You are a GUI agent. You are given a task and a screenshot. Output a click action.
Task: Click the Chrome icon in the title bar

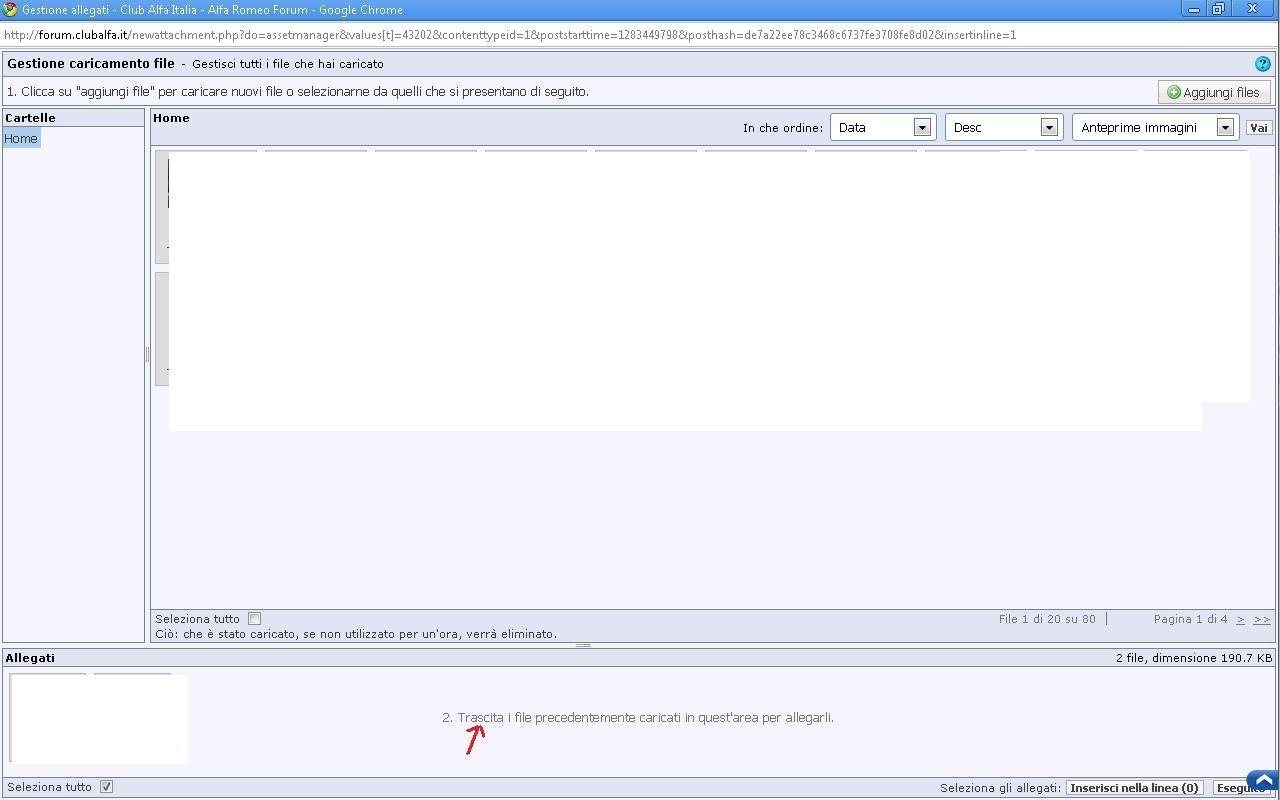(10, 10)
